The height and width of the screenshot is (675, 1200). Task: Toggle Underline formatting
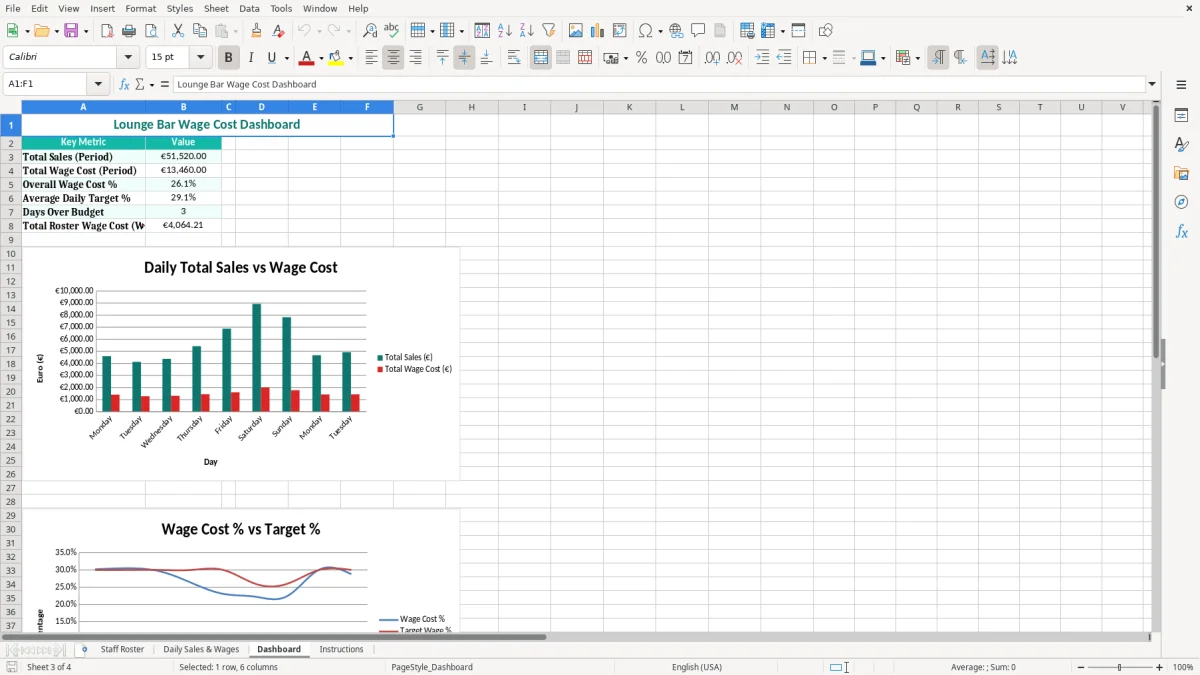271,58
